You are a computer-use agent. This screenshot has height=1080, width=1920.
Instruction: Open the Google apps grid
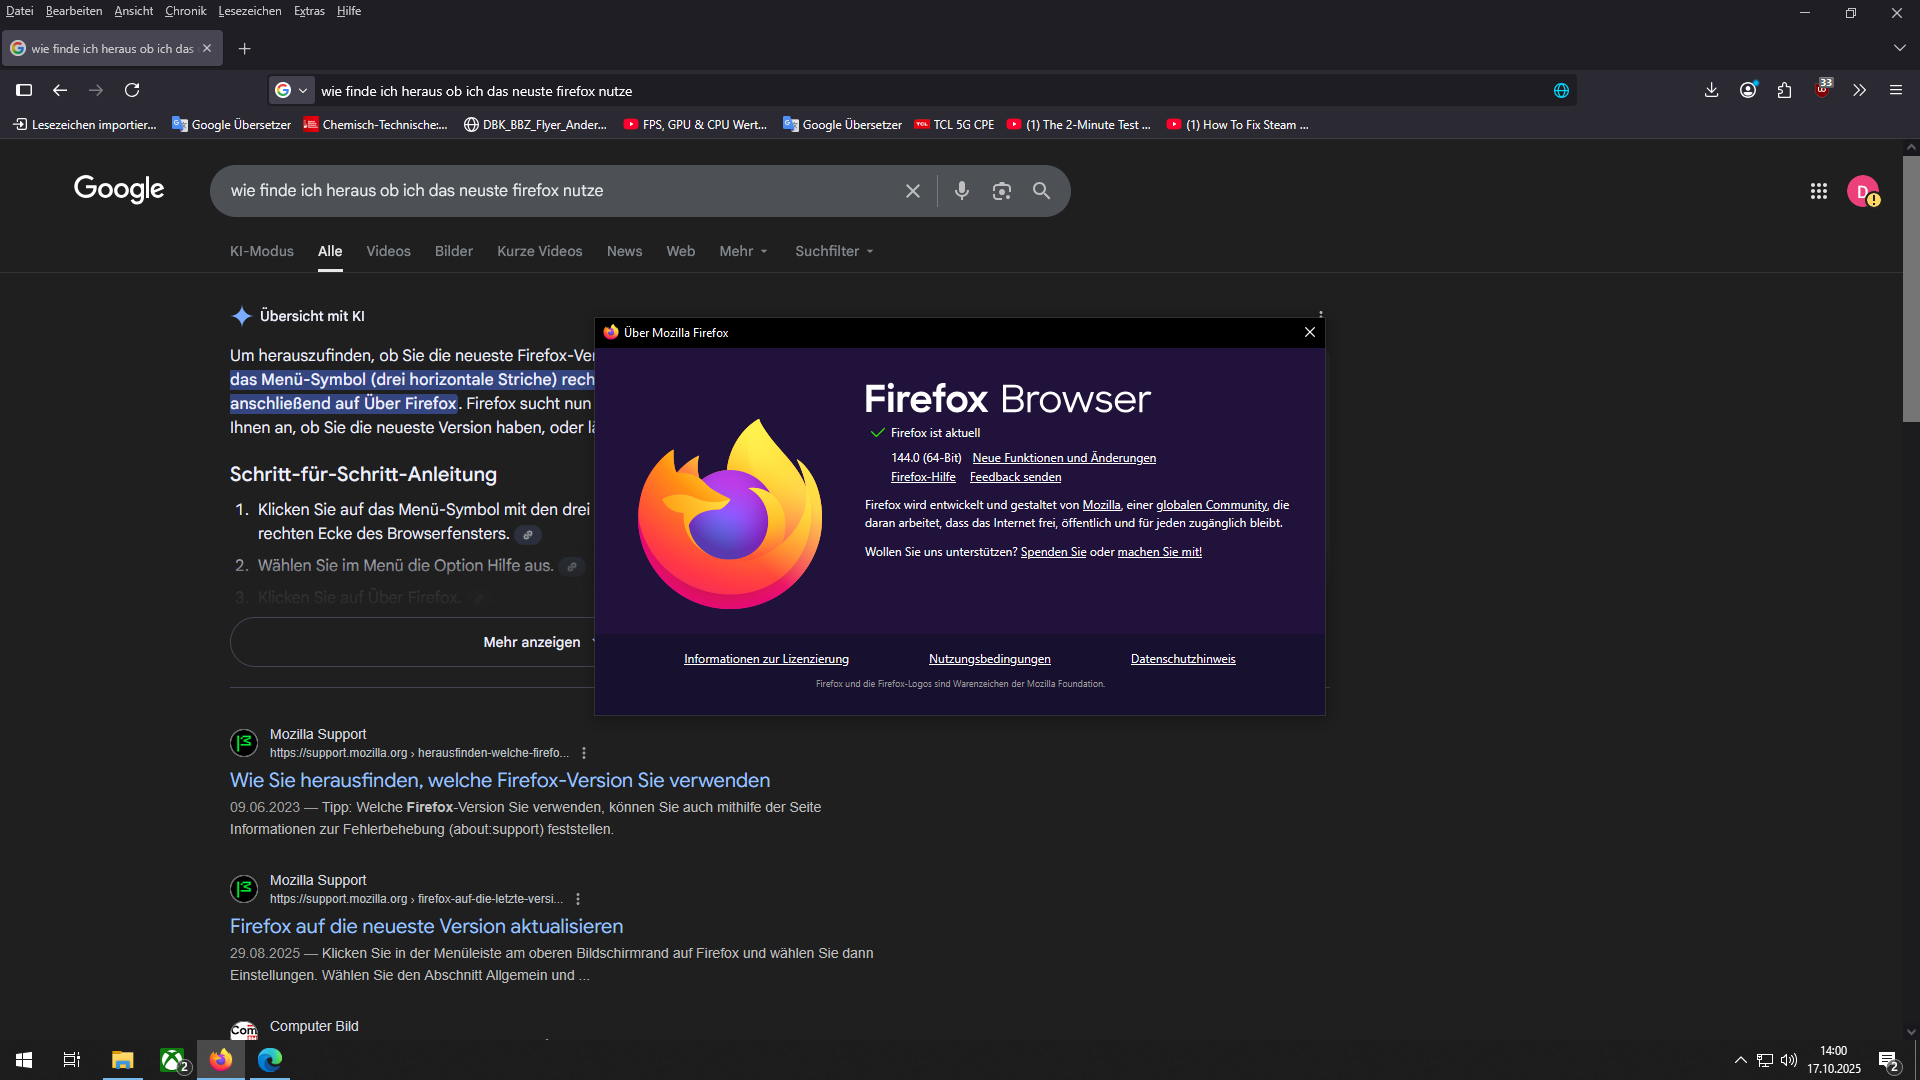point(1818,191)
